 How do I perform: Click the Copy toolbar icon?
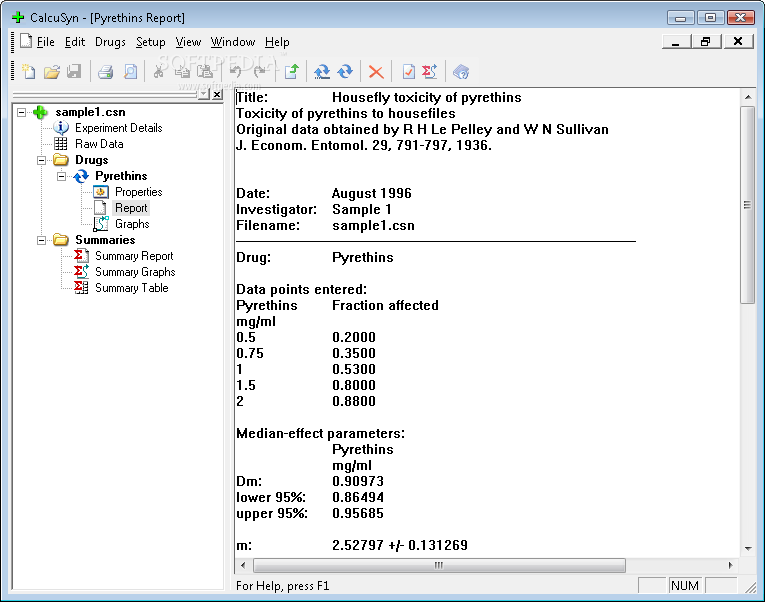[182, 72]
